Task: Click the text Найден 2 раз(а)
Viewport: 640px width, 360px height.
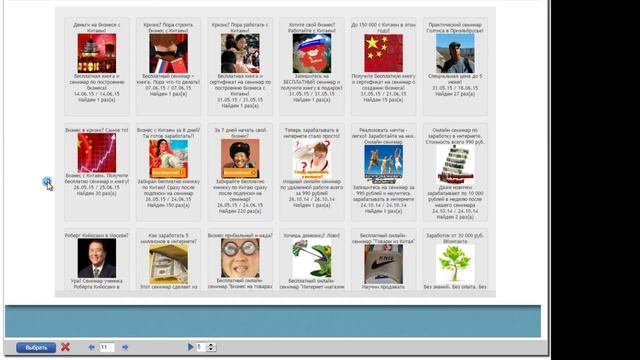Action: pyautogui.click(x=455, y=217)
